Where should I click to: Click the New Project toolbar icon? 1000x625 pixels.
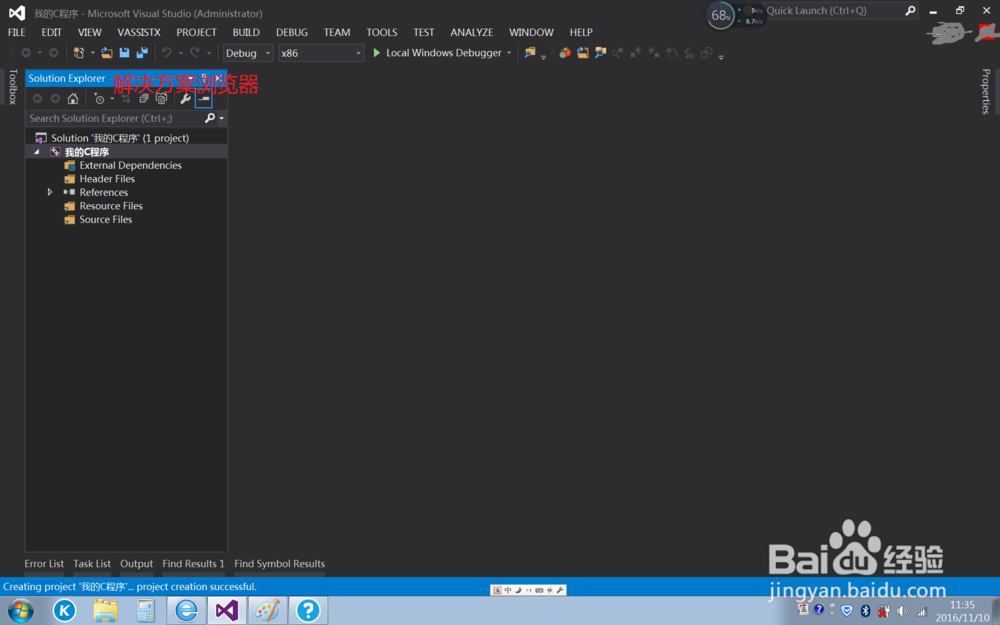(x=78, y=53)
